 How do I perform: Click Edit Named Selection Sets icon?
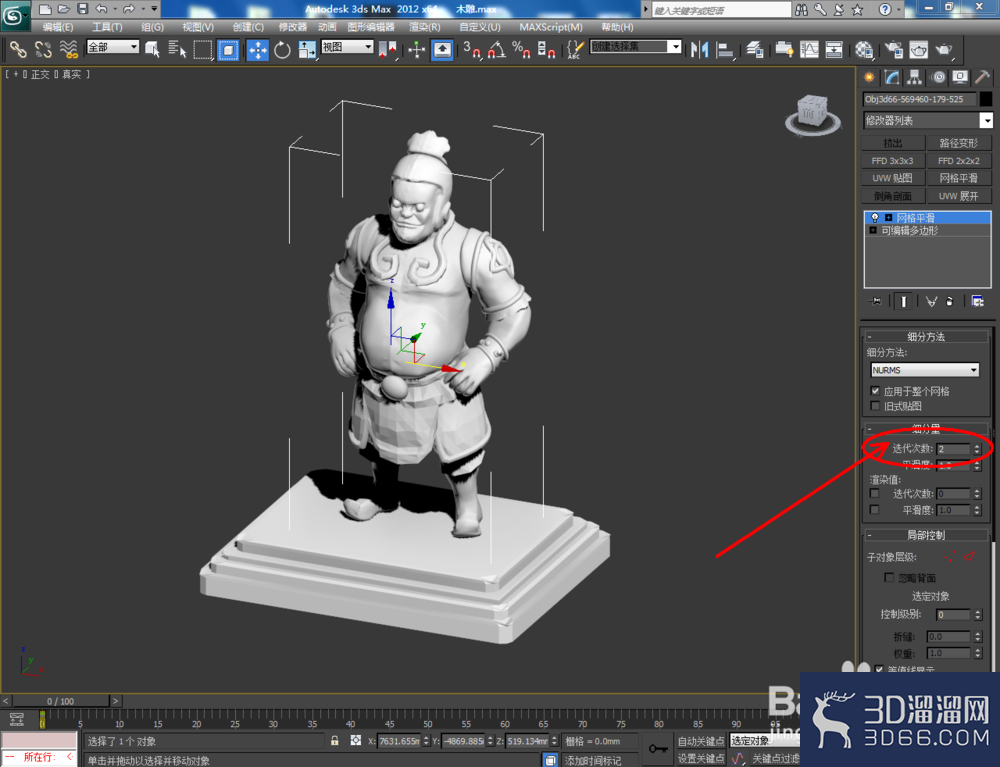click(575, 49)
